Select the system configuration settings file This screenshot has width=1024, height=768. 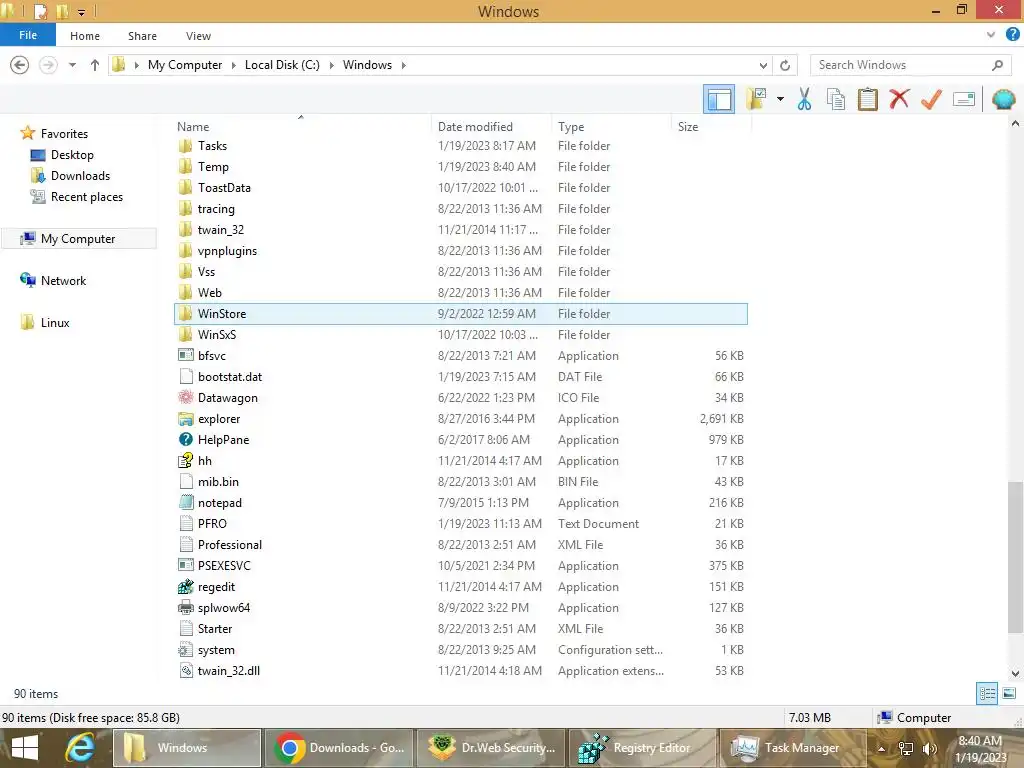pyautogui.click(x=461, y=650)
